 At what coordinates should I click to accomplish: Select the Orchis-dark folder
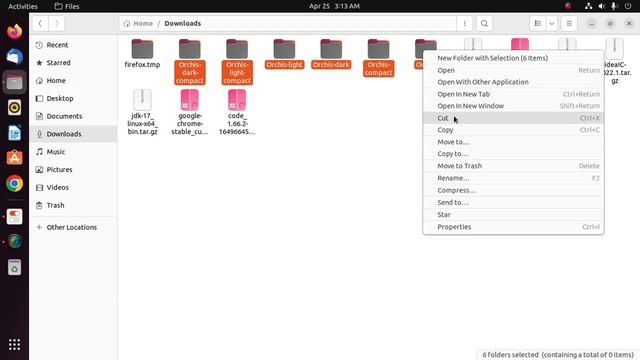[331, 53]
